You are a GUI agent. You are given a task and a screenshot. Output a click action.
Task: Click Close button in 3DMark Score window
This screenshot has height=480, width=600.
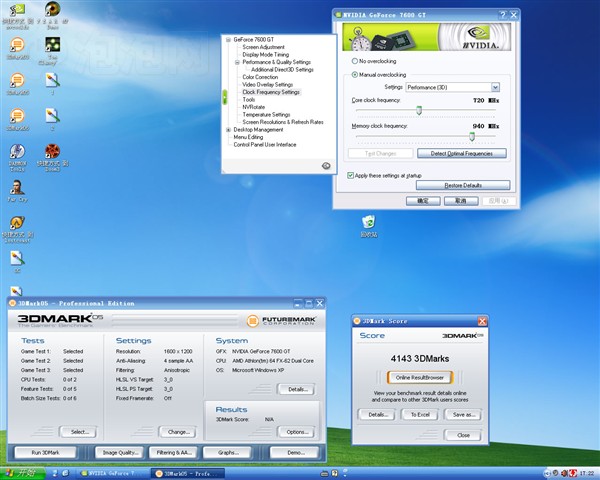point(463,435)
